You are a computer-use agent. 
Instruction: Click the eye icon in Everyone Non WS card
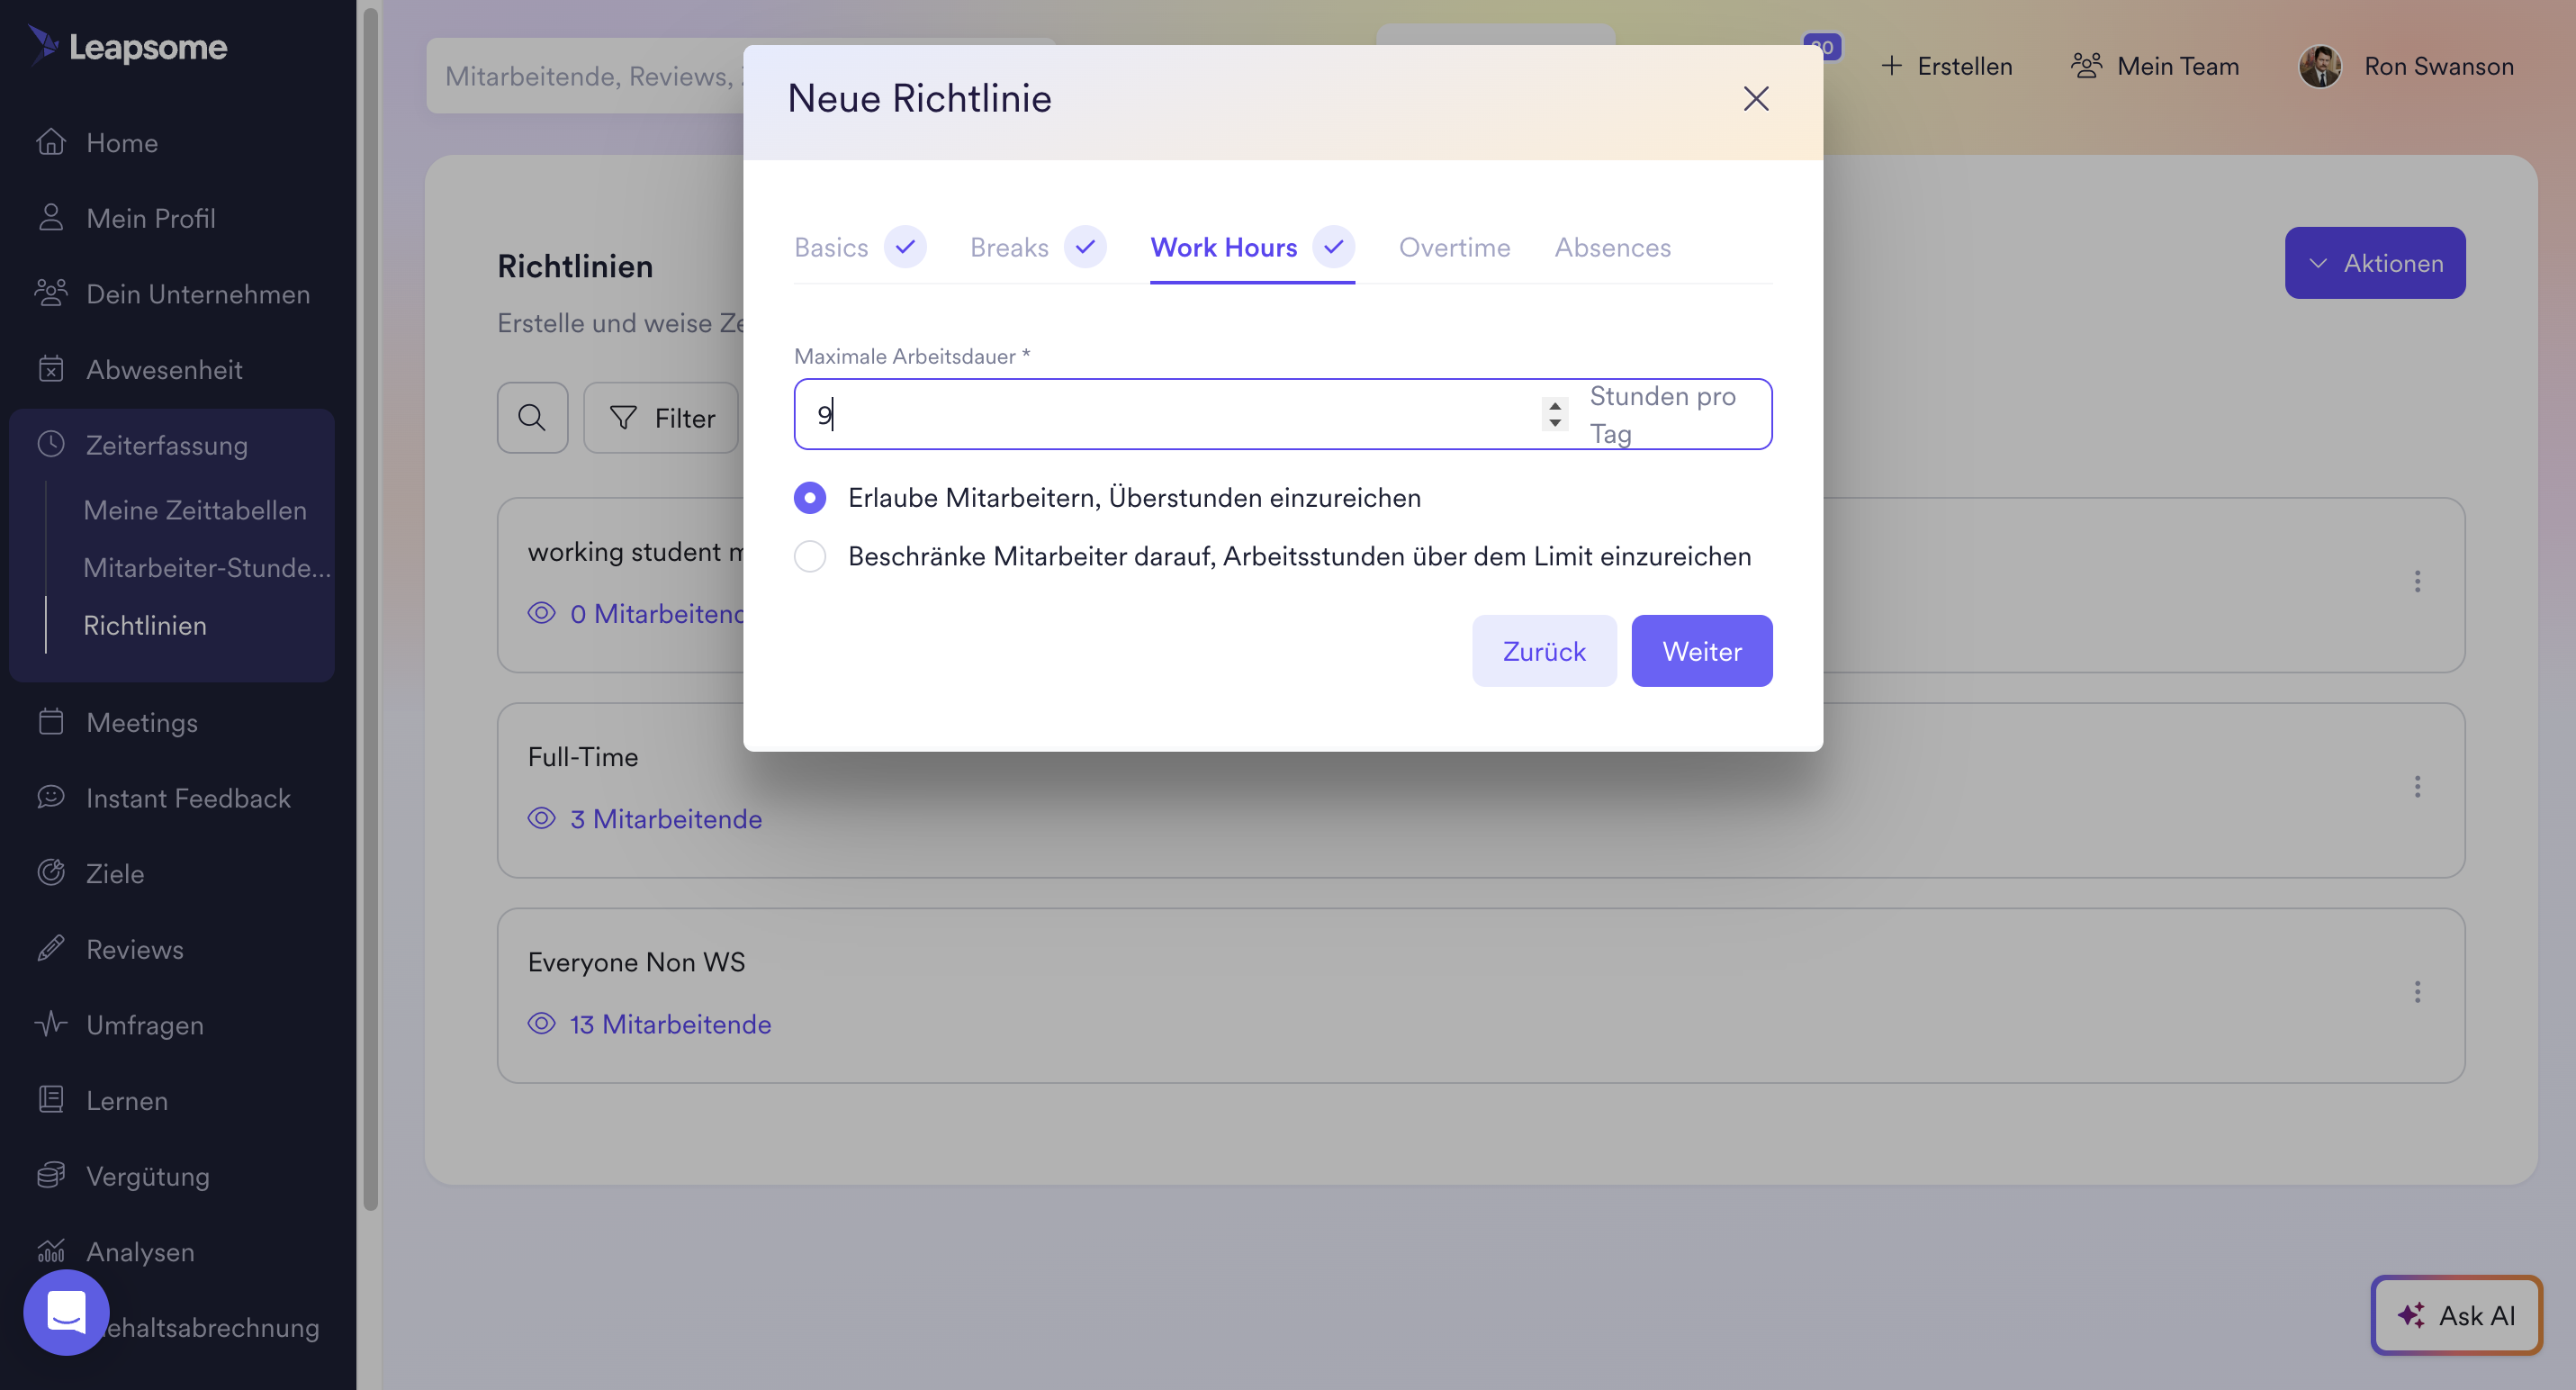[x=541, y=1023]
